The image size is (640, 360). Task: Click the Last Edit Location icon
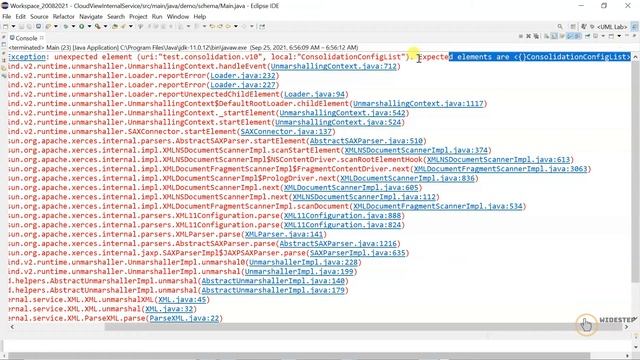[x=212, y=27]
